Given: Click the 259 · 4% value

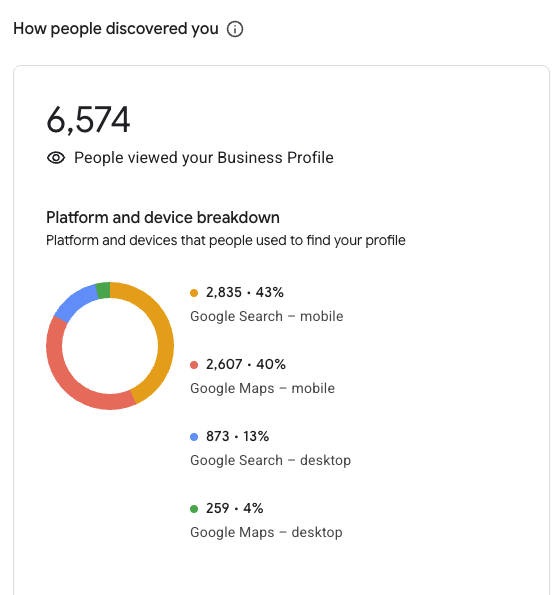Looking at the screenshot, I should pyautogui.click(x=235, y=508).
